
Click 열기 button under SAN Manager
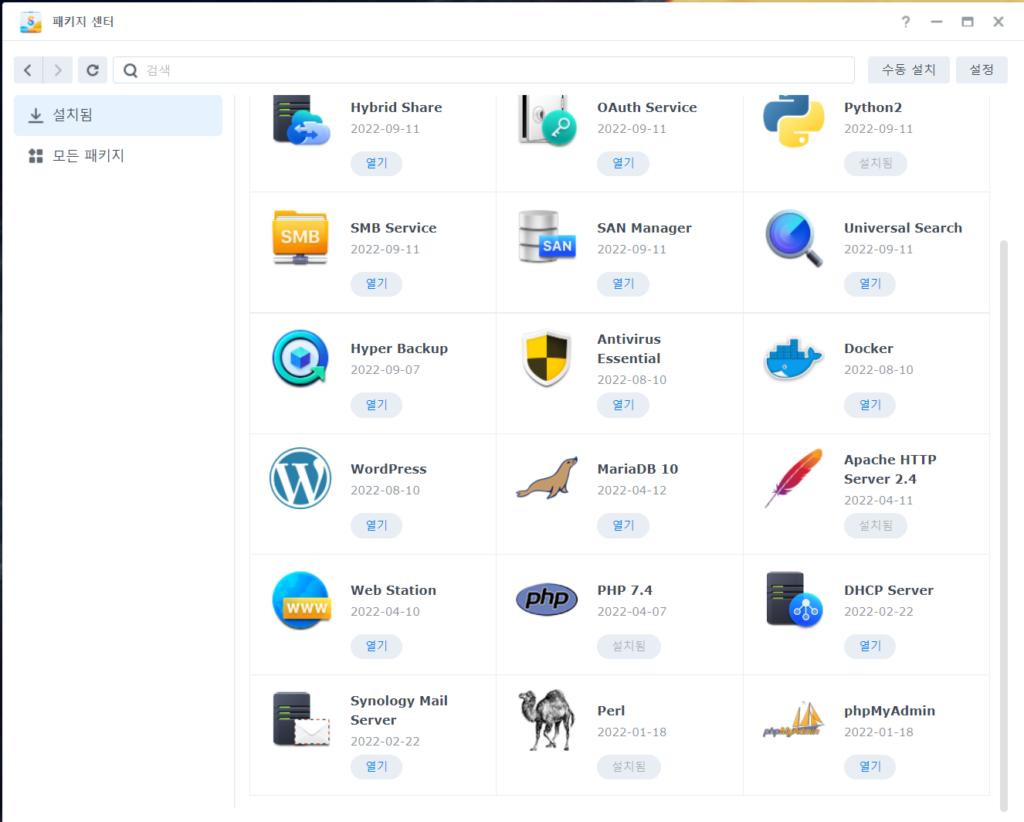click(622, 284)
